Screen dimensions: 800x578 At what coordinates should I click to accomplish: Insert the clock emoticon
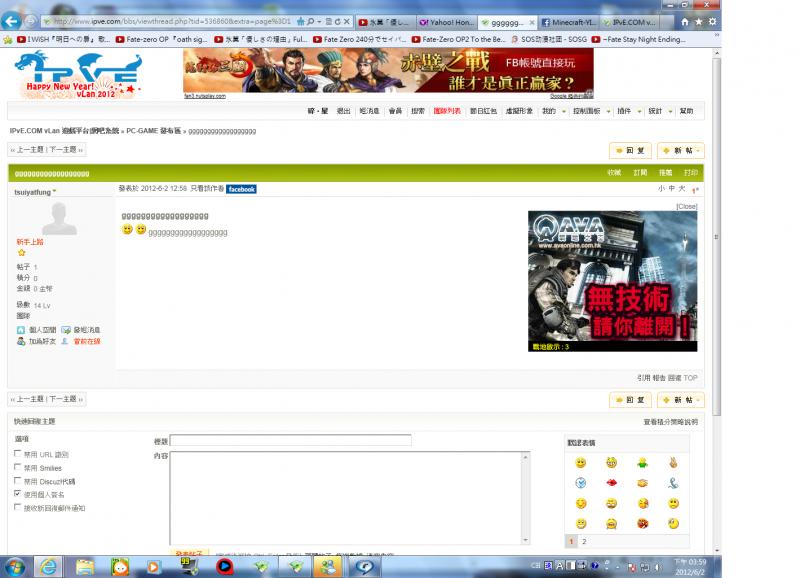pos(581,483)
